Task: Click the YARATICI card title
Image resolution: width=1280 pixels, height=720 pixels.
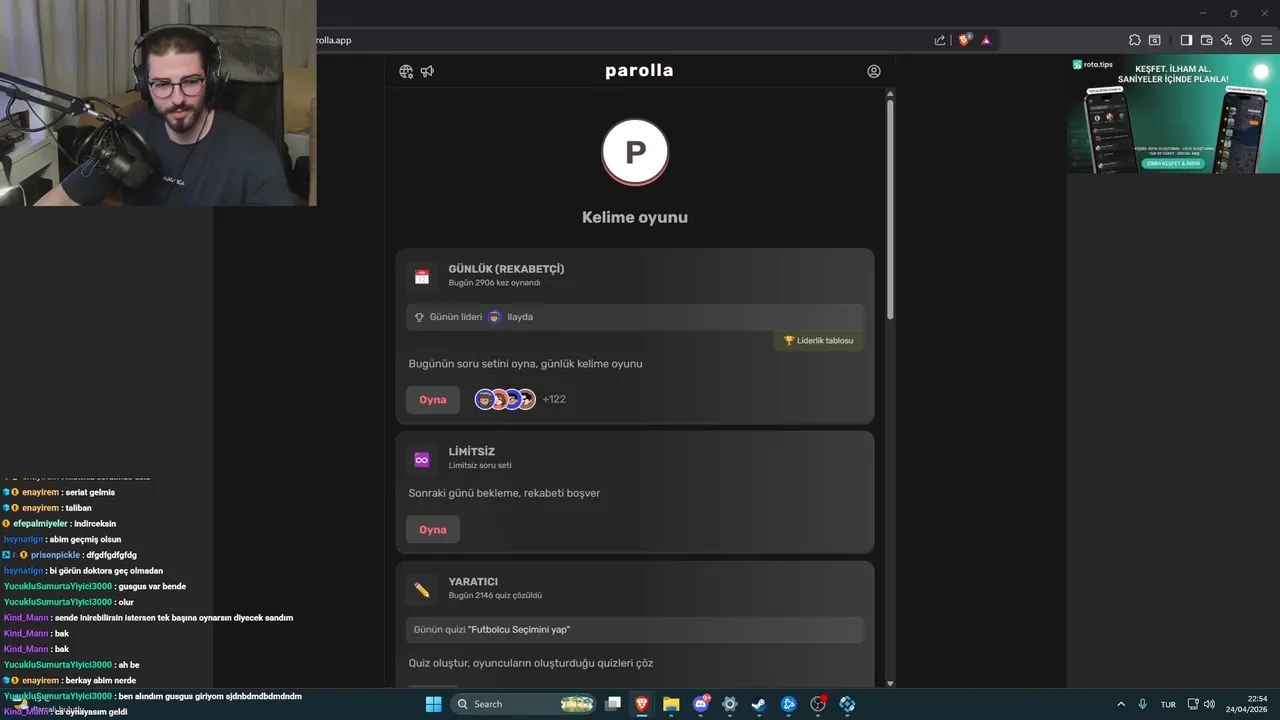Action: [x=473, y=582]
